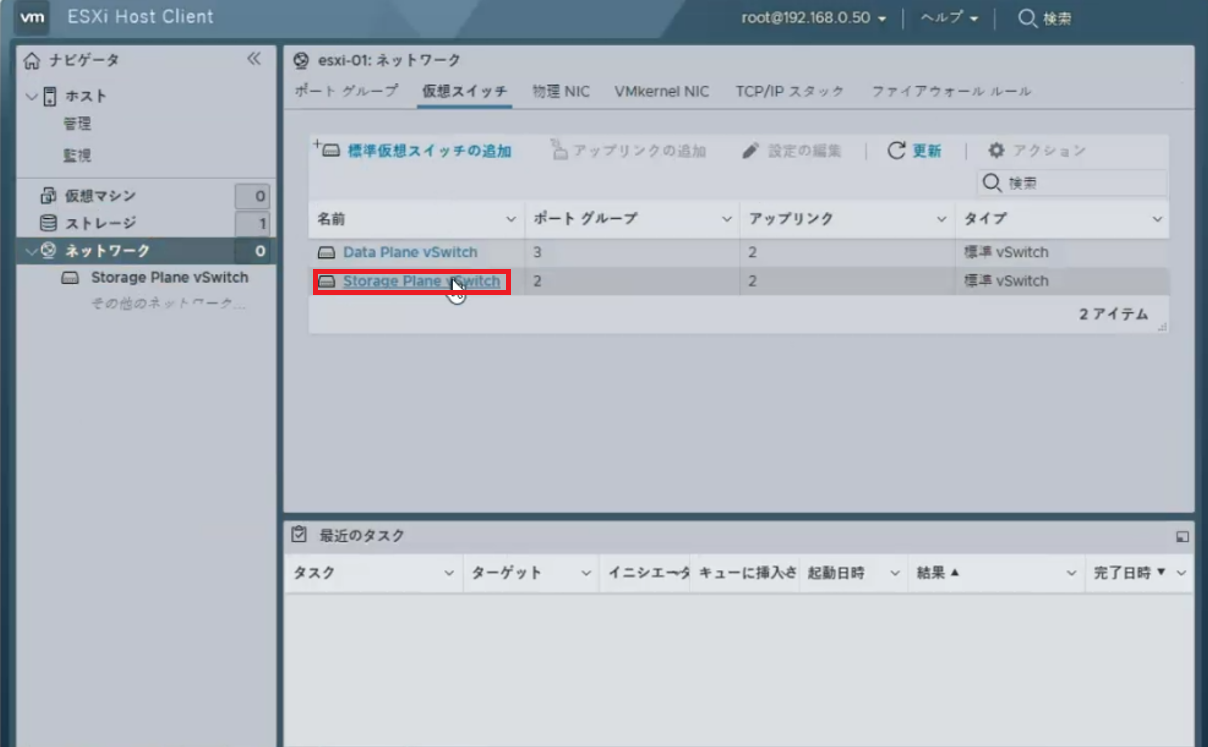Click the search magnifier icon in header
1208x747 pixels.
[x=1027, y=18]
